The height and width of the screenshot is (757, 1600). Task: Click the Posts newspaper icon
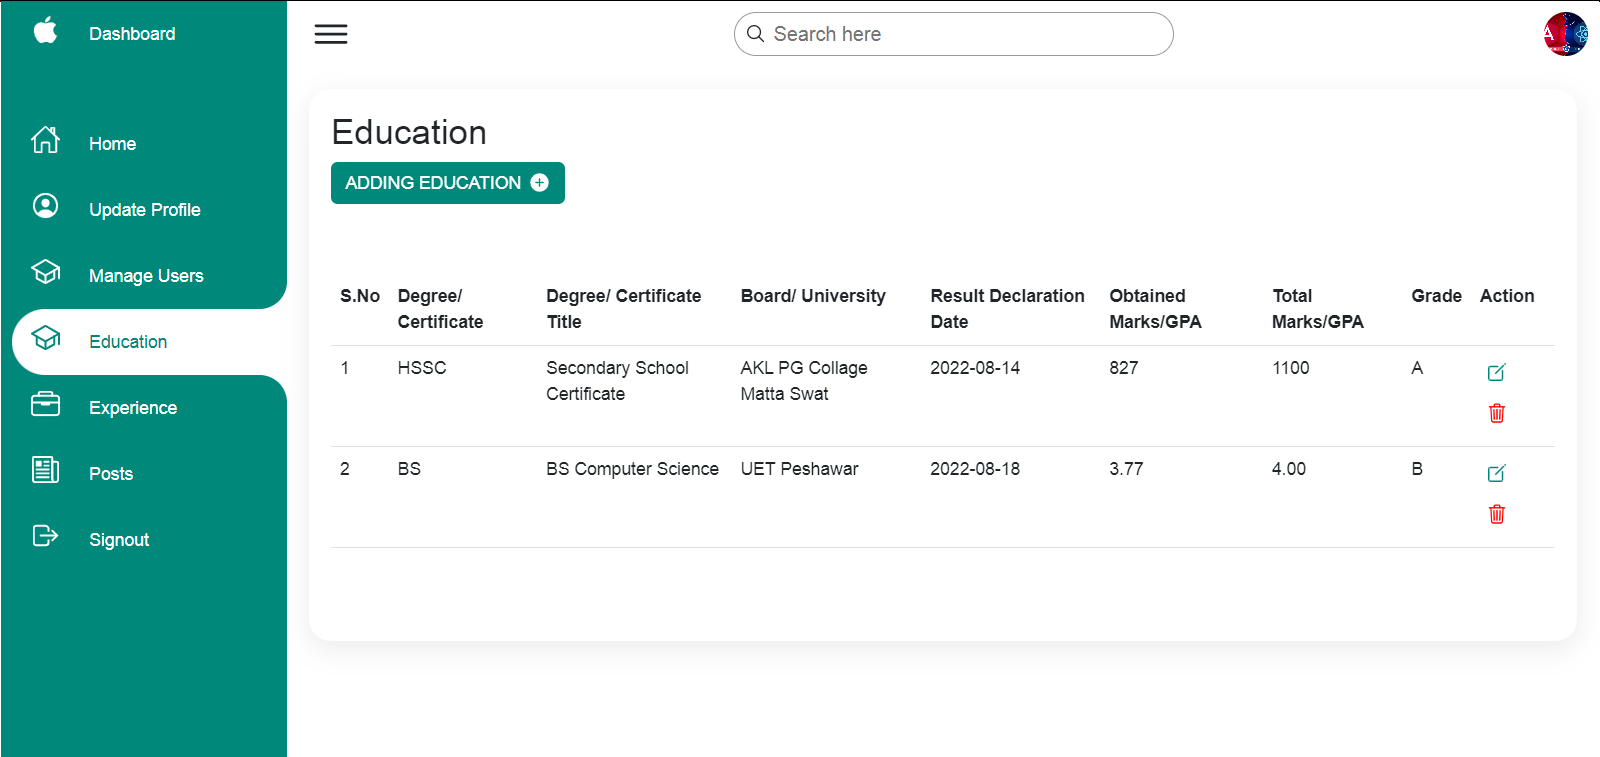click(x=45, y=470)
